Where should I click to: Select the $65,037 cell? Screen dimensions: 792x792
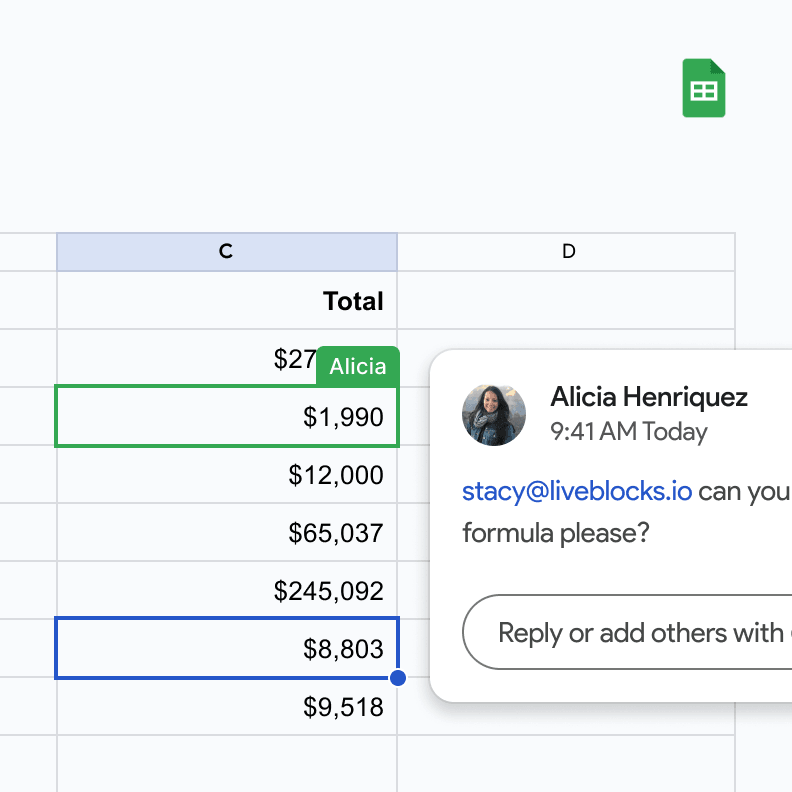coord(227,532)
